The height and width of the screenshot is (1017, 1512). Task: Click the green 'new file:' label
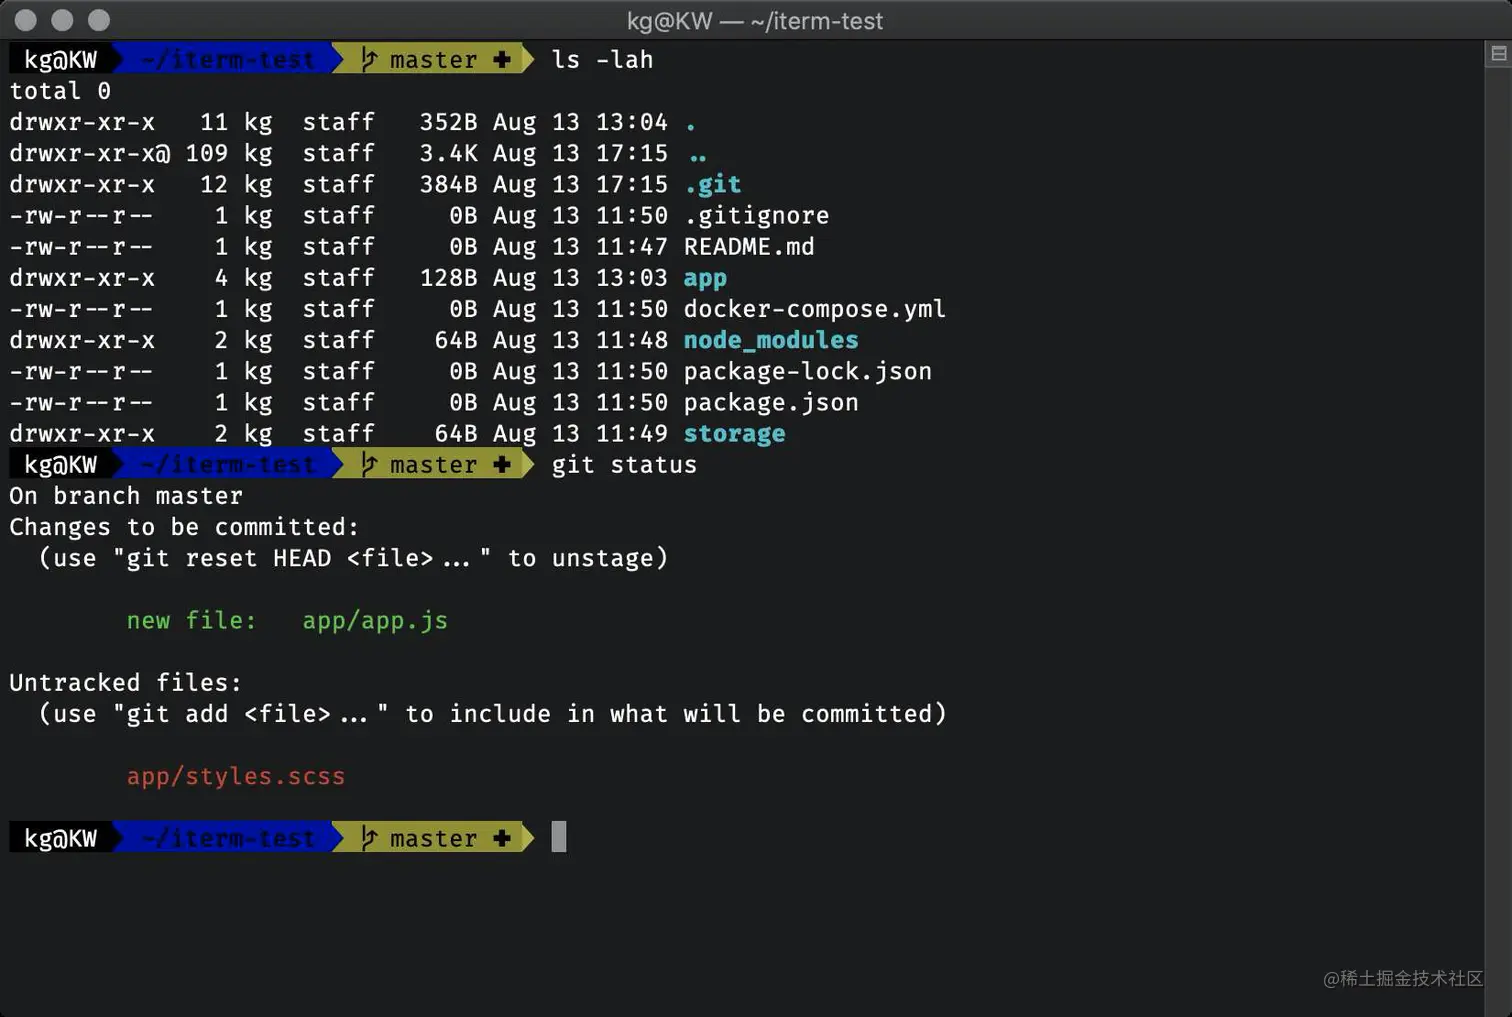(191, 621)
